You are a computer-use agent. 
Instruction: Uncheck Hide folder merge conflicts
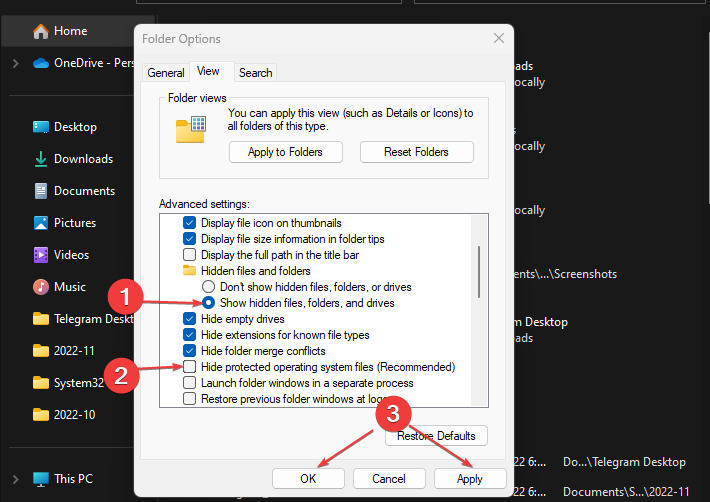[189, 351]
